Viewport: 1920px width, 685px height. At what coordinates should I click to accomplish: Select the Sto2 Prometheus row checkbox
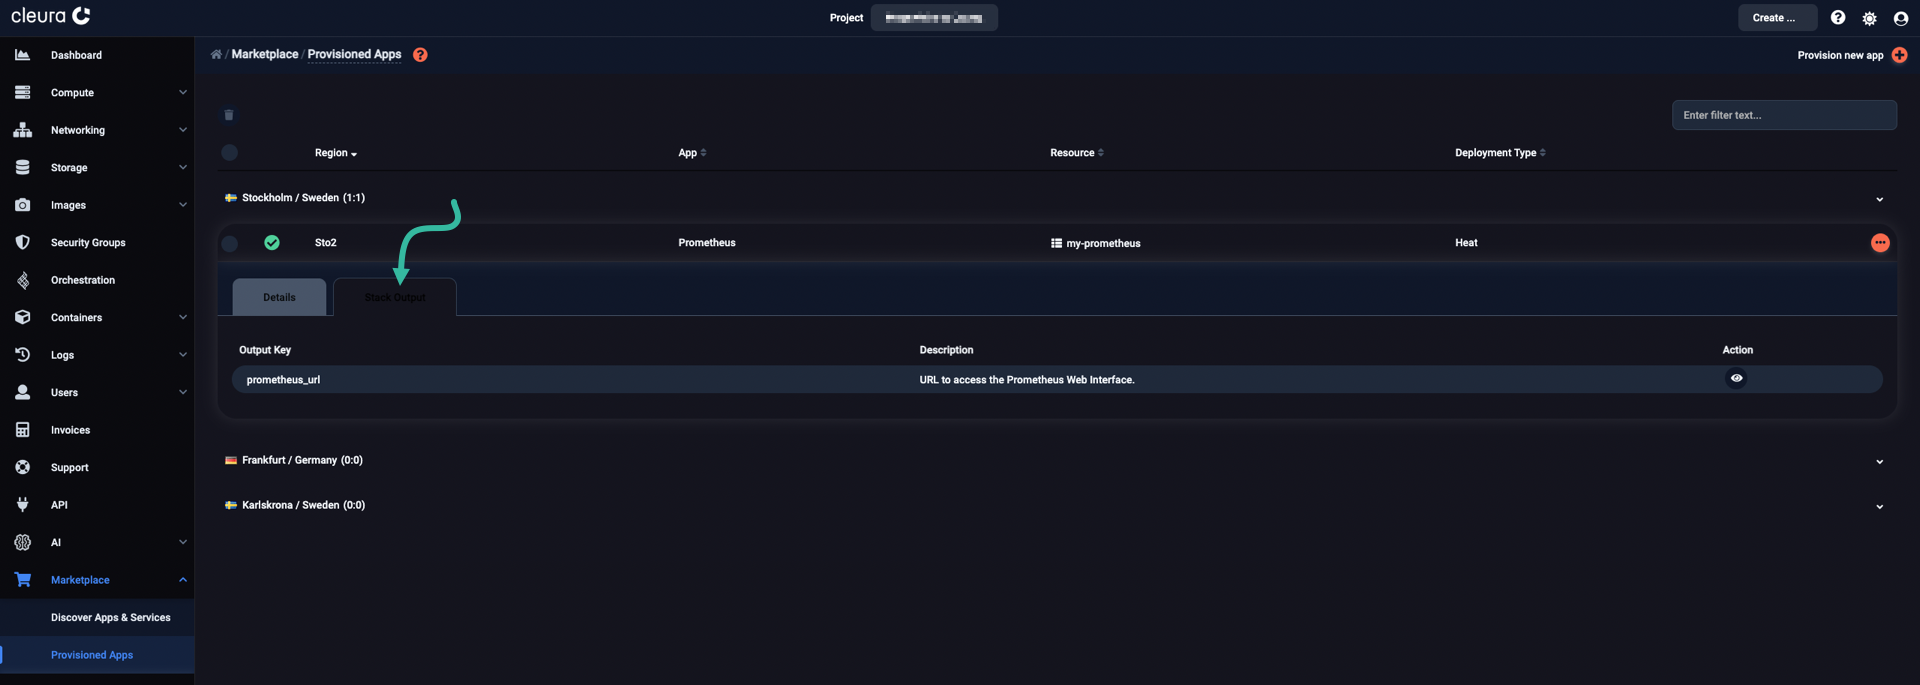230,243
